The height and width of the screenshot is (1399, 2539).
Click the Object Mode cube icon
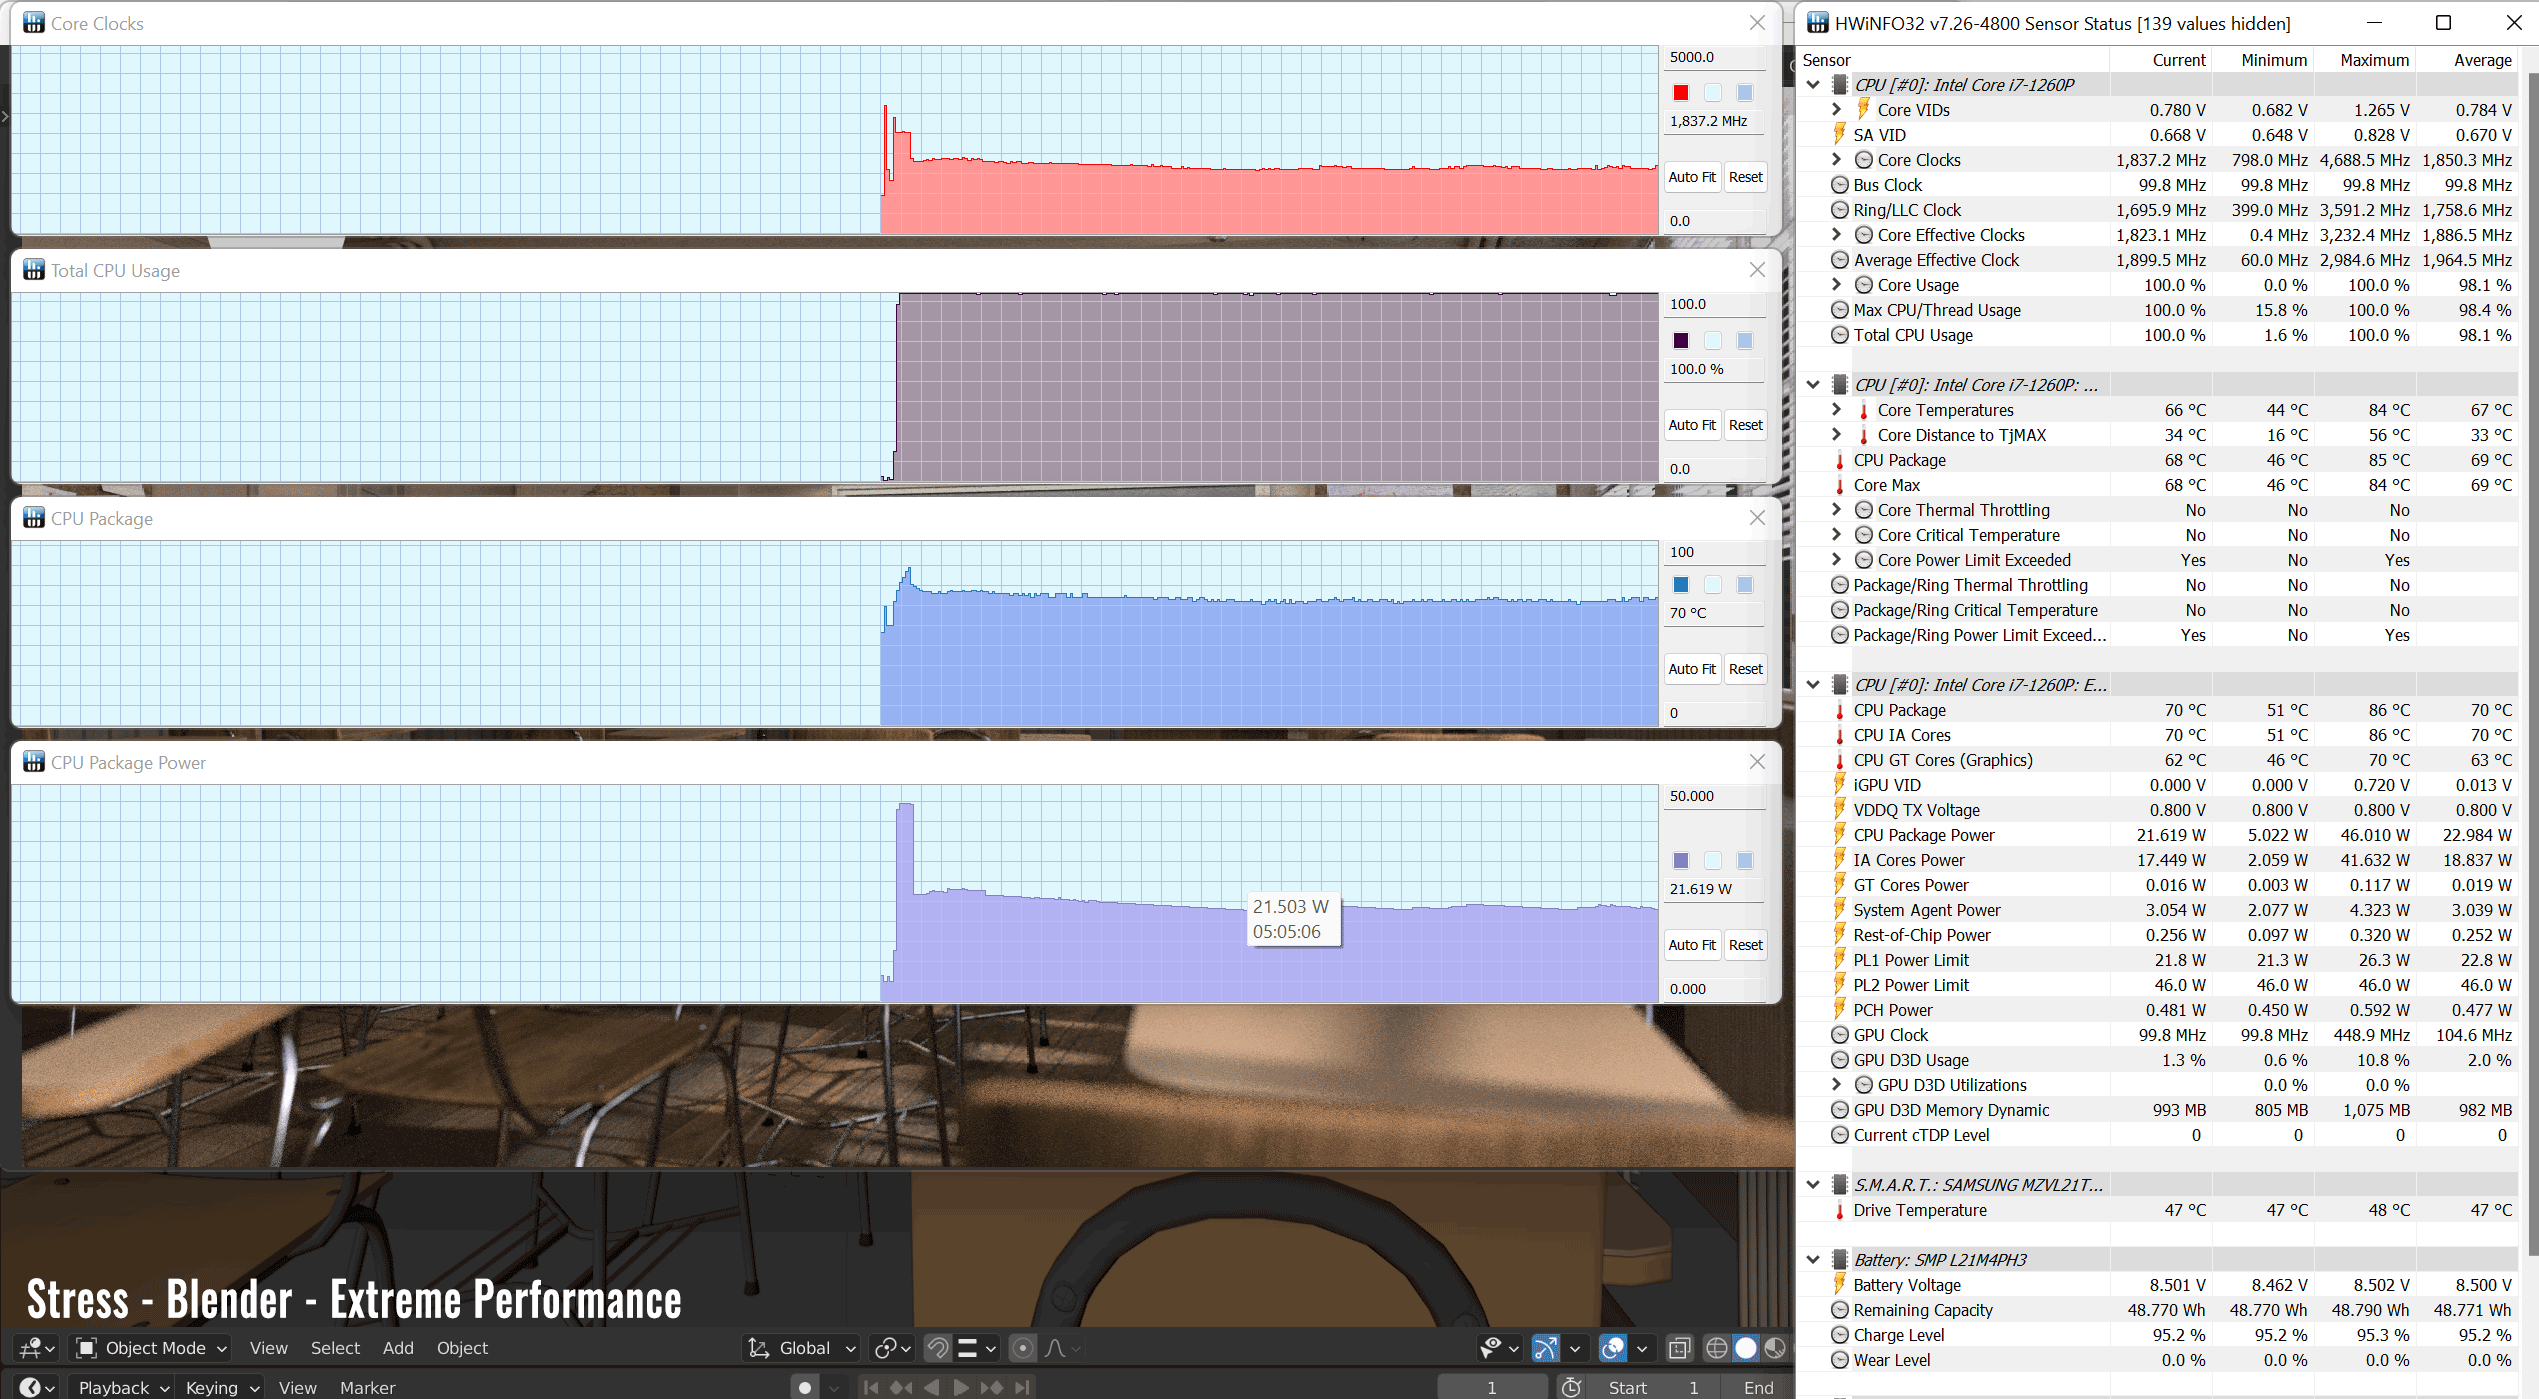[x=87, y=1348]
